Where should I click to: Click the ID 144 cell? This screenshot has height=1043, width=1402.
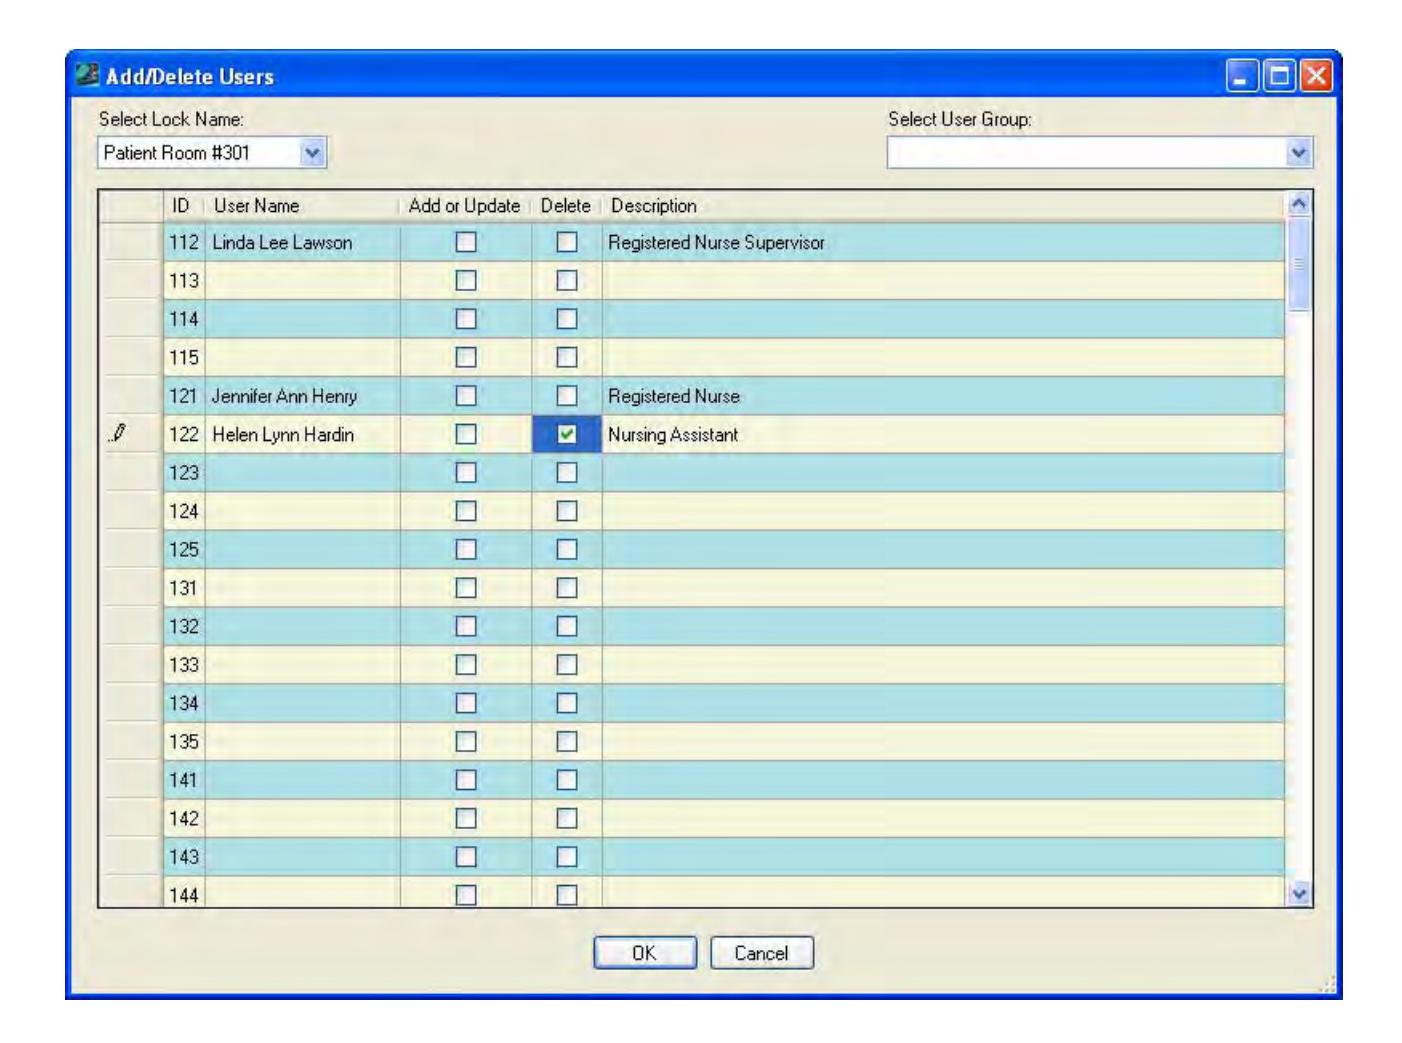[x=184, y=893]
